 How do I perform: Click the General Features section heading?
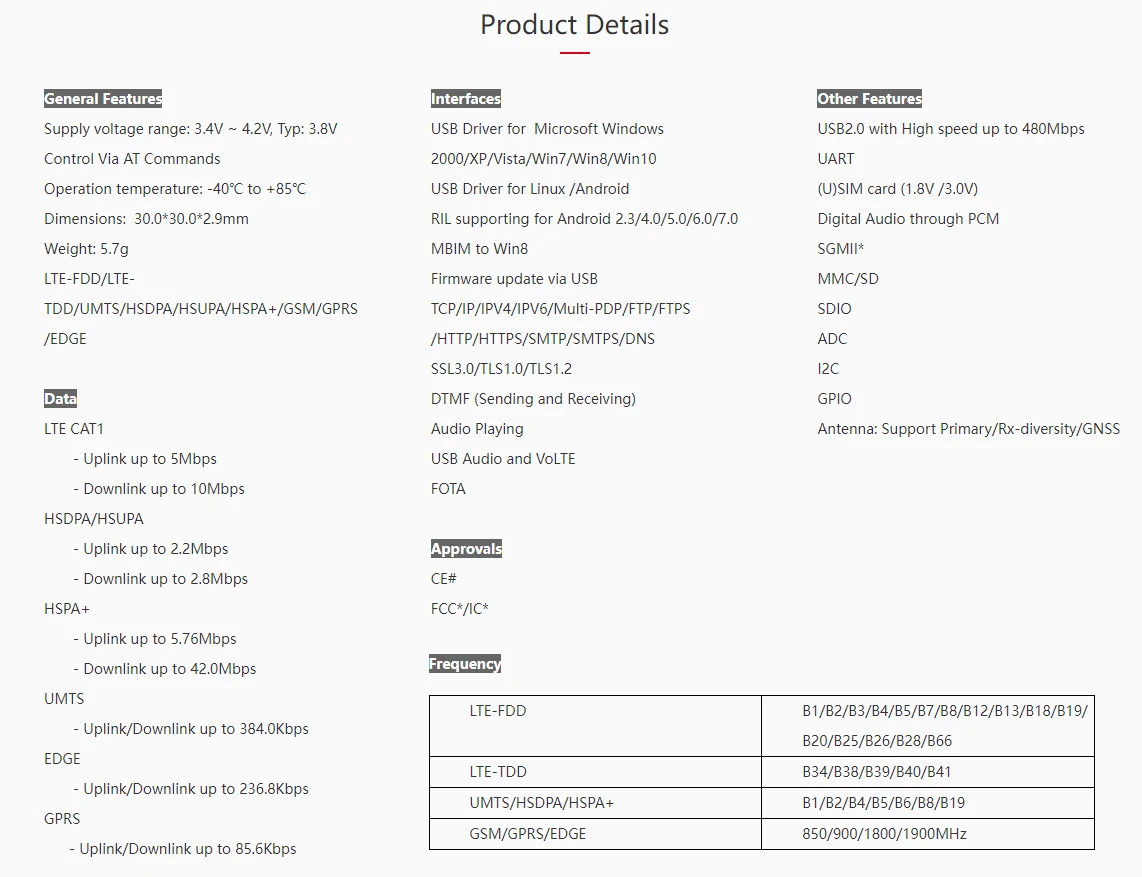pos(103,99)
